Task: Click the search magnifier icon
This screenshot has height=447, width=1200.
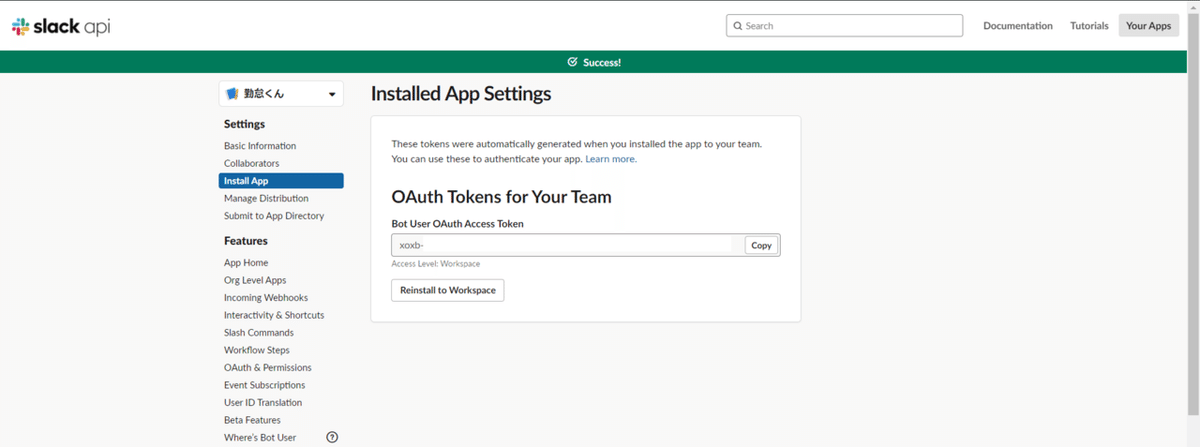Action: [738, 26]
